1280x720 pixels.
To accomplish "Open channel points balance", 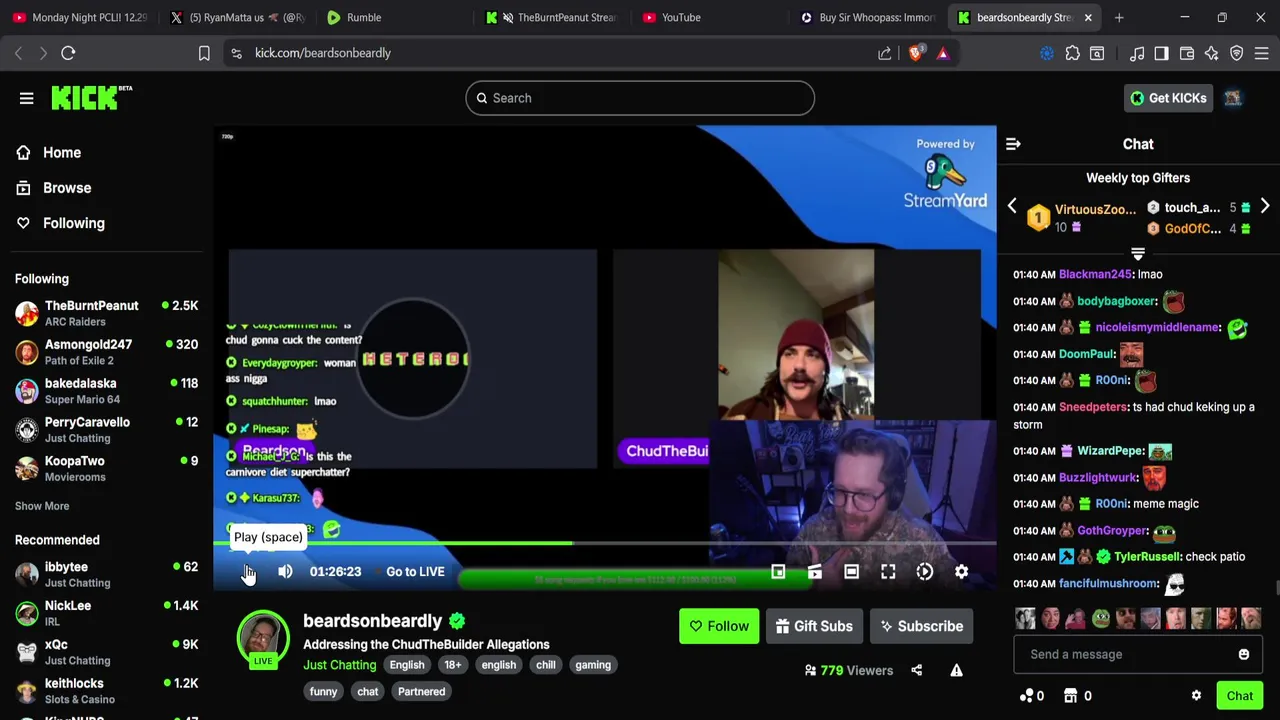I will pyautogui.click(x=1032, y=696).
